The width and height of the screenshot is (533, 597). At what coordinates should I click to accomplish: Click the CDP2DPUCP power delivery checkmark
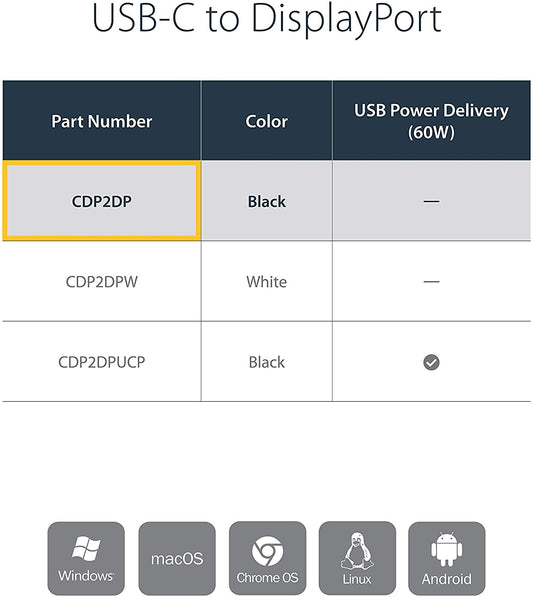[x=431, y=362]
